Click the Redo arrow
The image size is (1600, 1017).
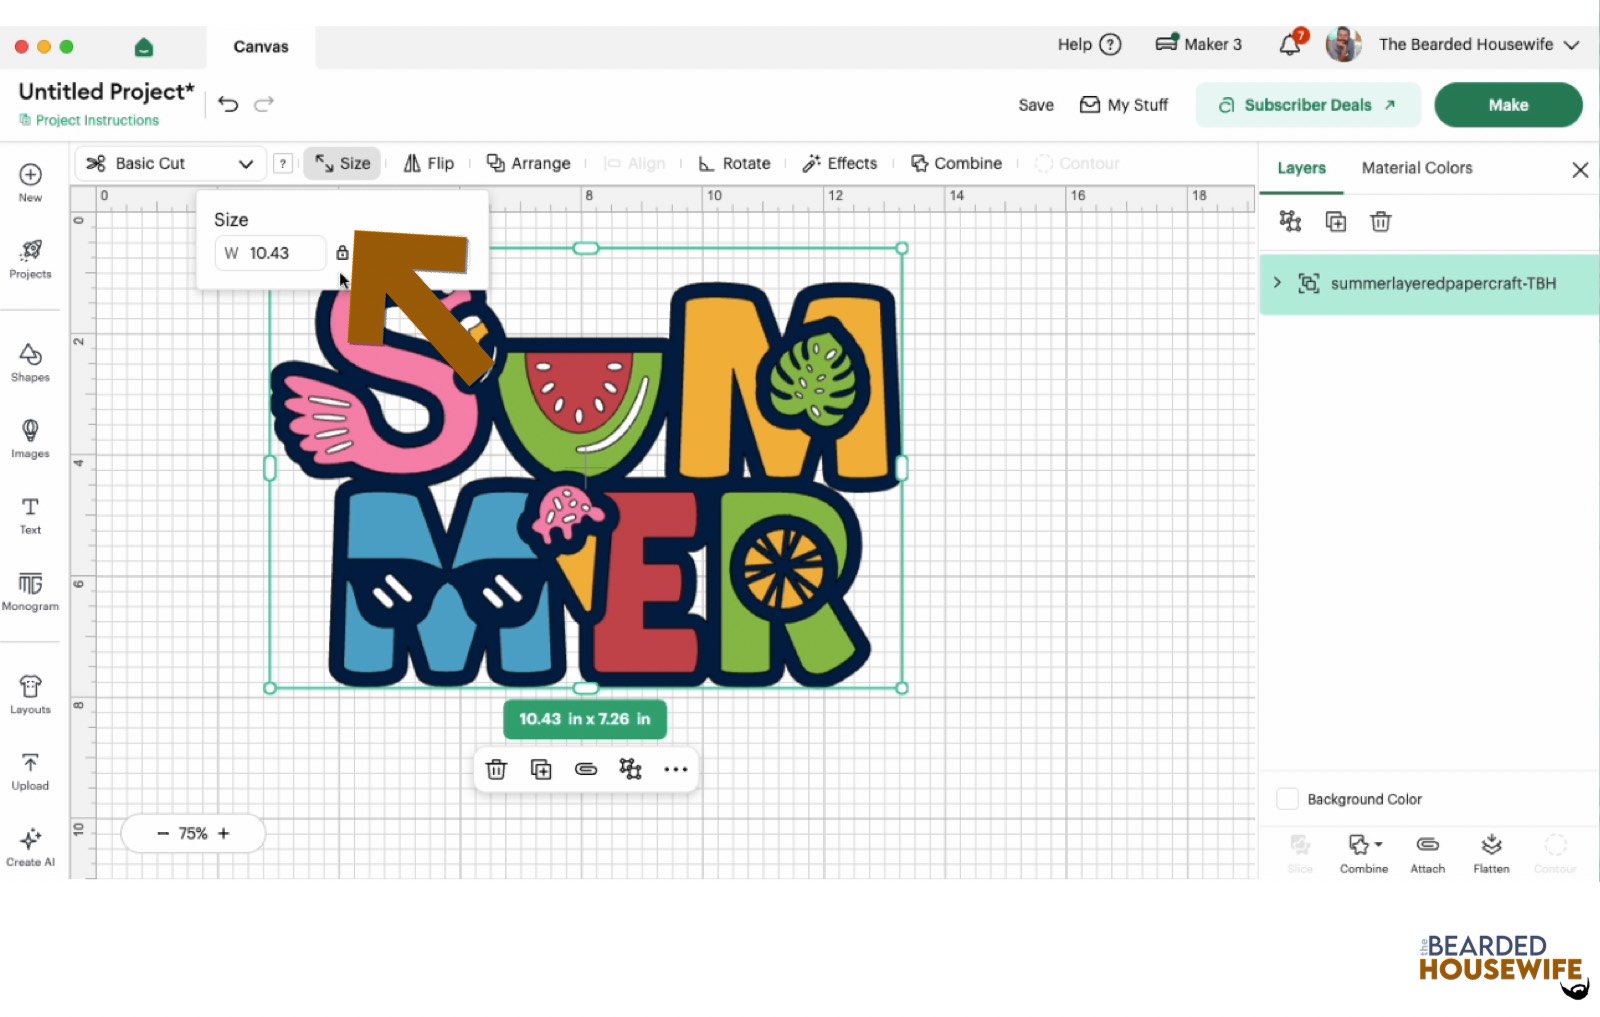264,104
